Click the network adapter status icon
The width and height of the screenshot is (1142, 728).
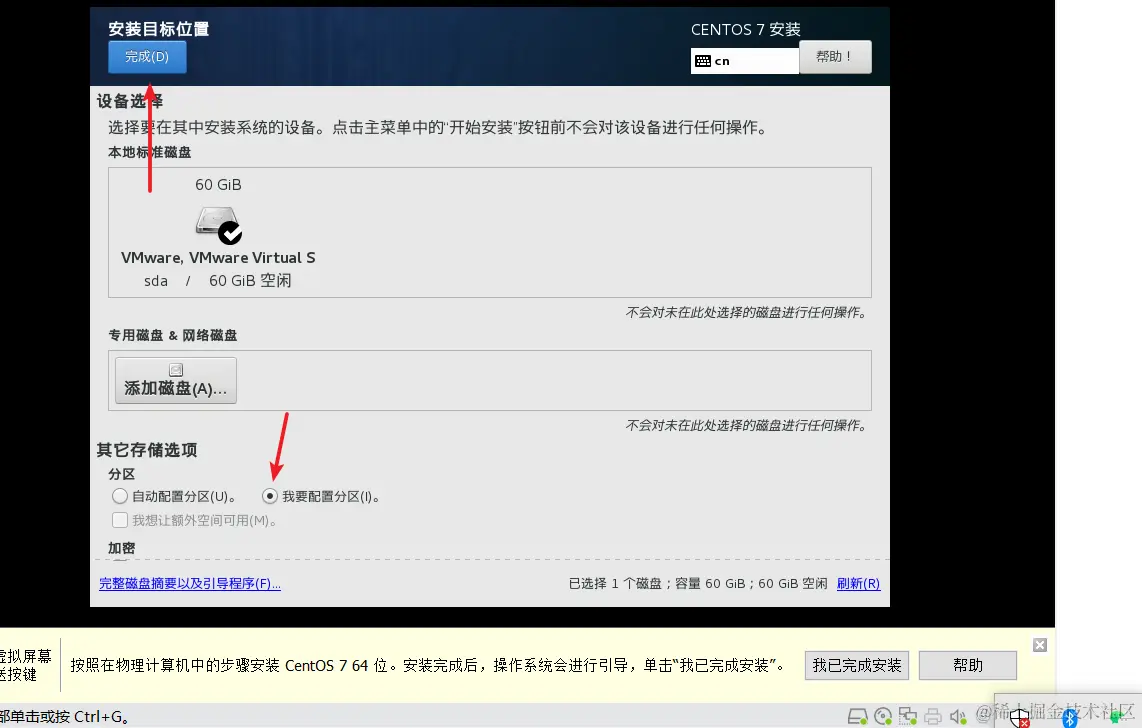pyautogui.click(x=907, y=716)
